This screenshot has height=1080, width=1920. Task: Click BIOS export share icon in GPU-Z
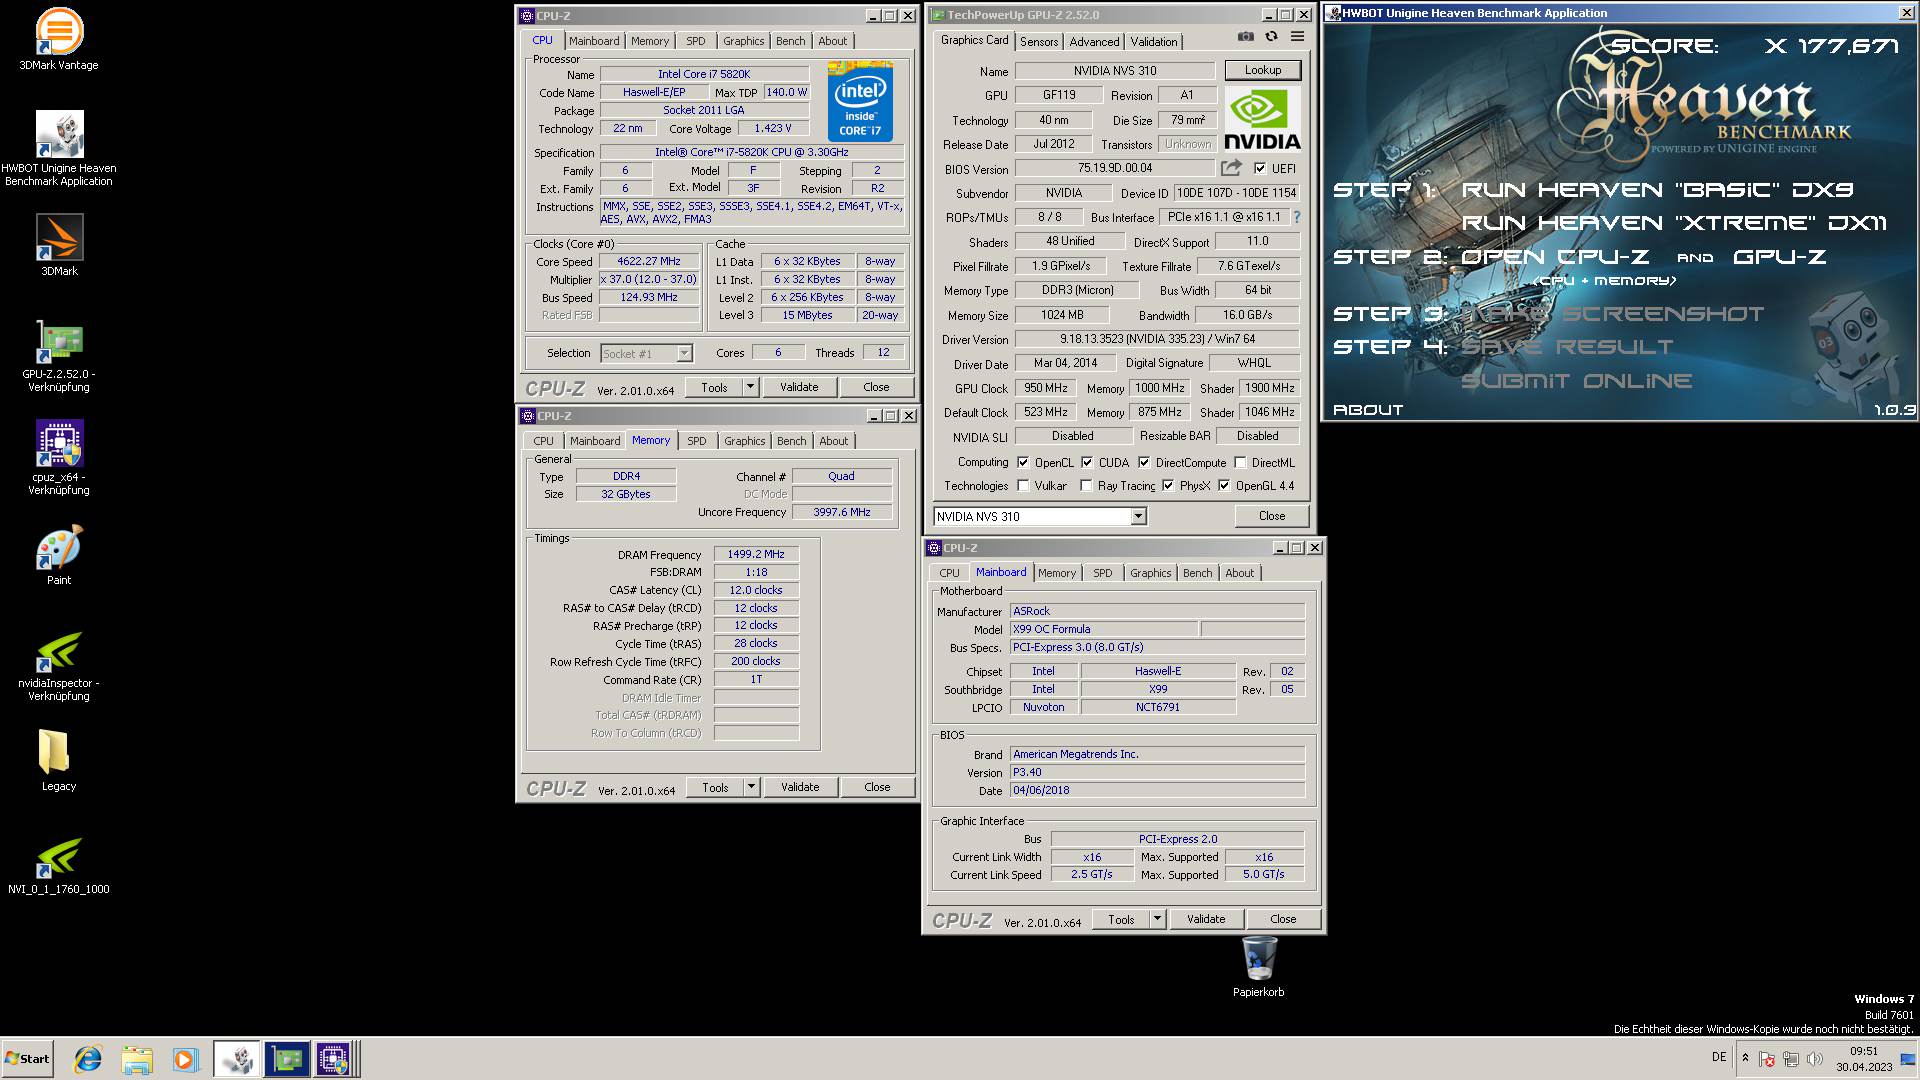pyautogui.click(x=1231, y=168)
